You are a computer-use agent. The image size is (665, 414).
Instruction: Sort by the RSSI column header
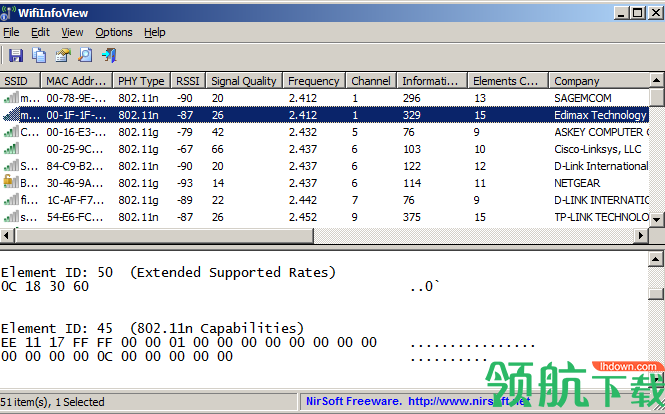188,81
